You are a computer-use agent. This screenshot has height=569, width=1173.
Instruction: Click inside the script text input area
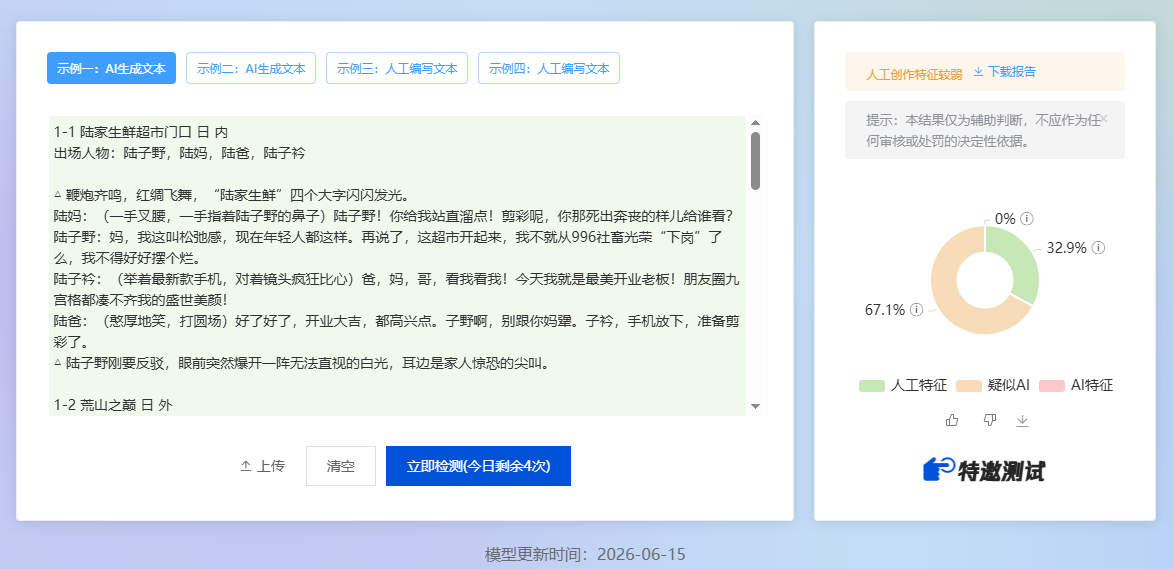pyautogui.click(x=397, y=265)
